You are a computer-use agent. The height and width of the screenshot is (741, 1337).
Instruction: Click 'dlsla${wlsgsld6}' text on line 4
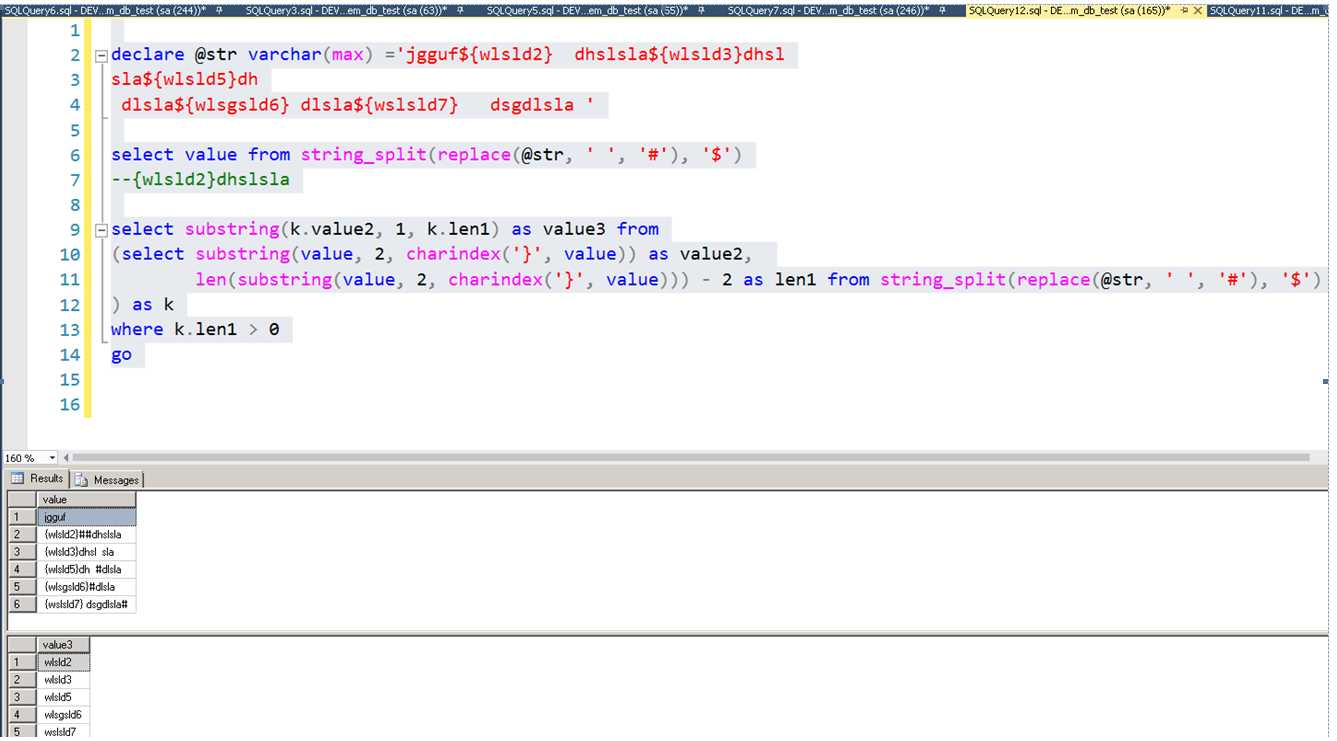coord(205,105)
